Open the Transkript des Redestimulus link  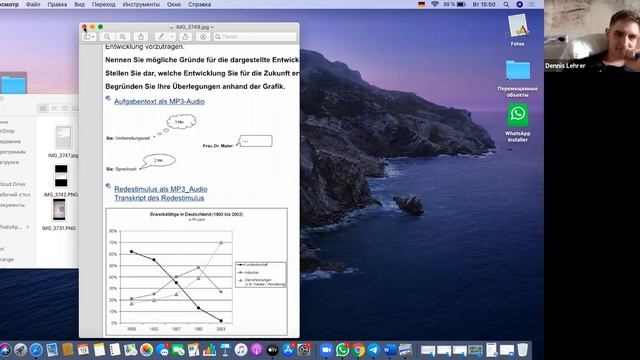(159, 198)
